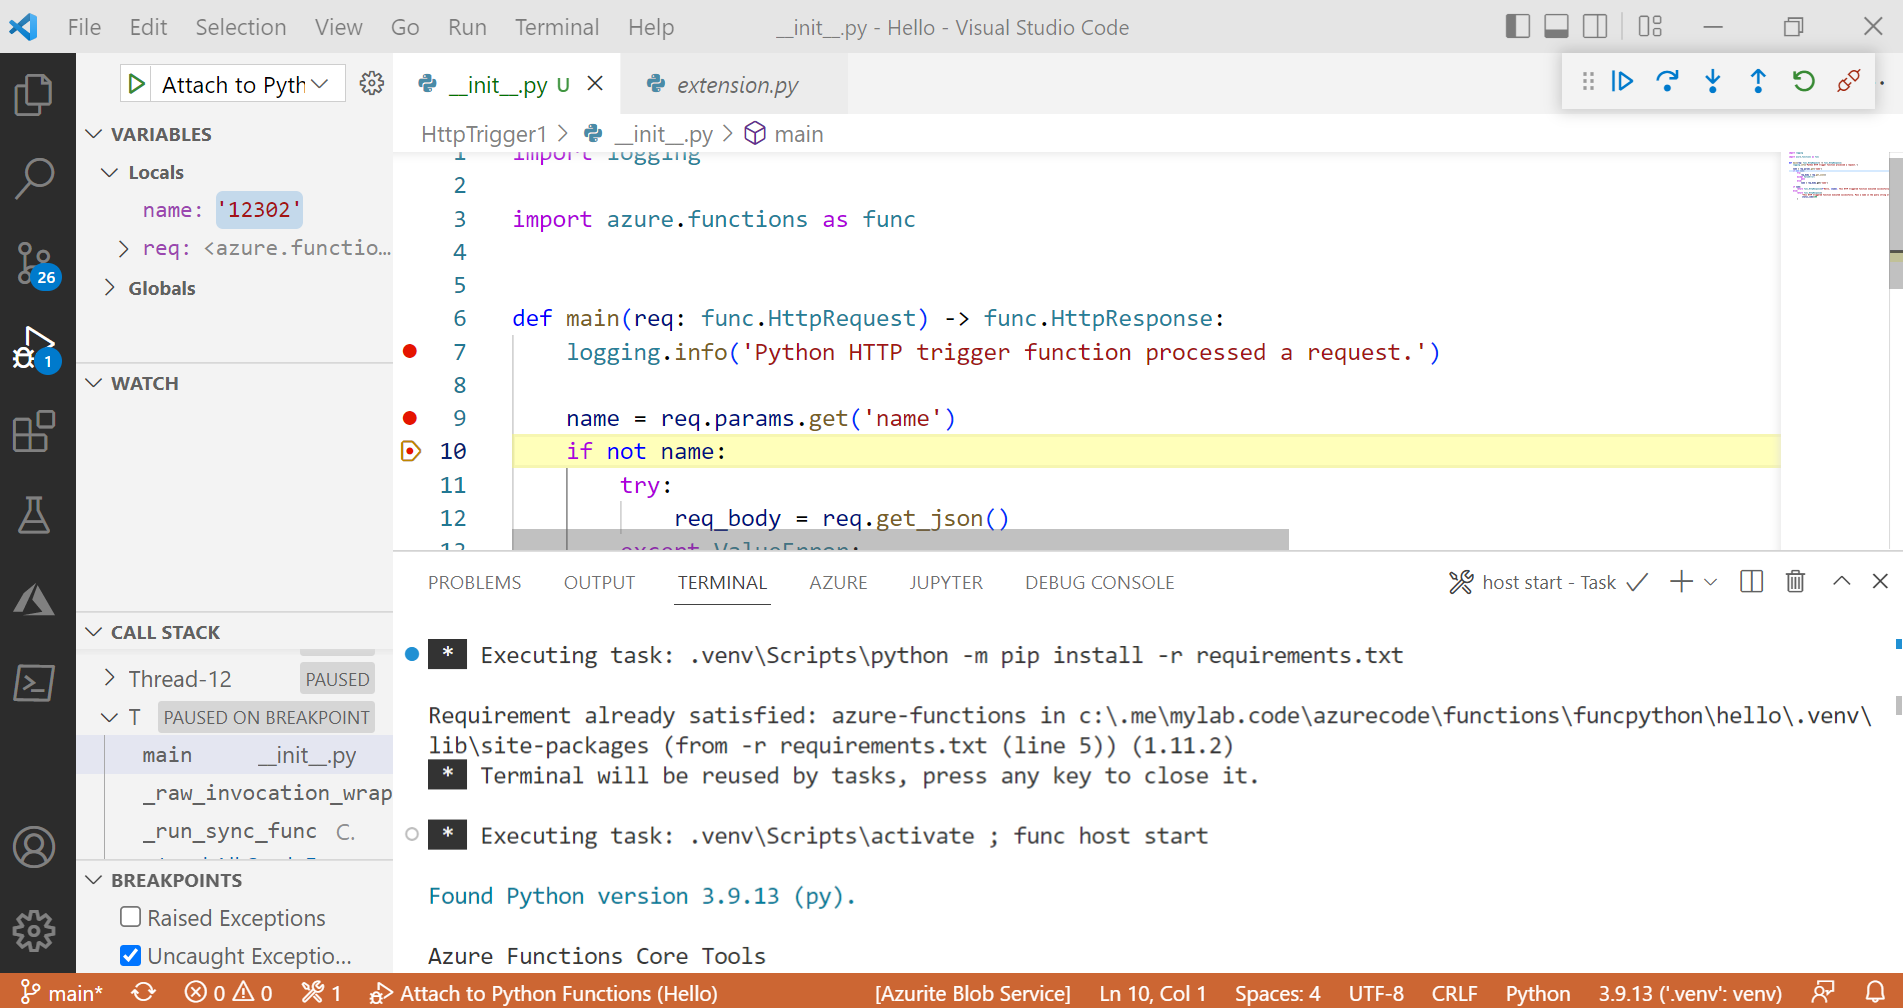
Task: Toggle the primary side bar layout icon
Action: (1517, 27)
